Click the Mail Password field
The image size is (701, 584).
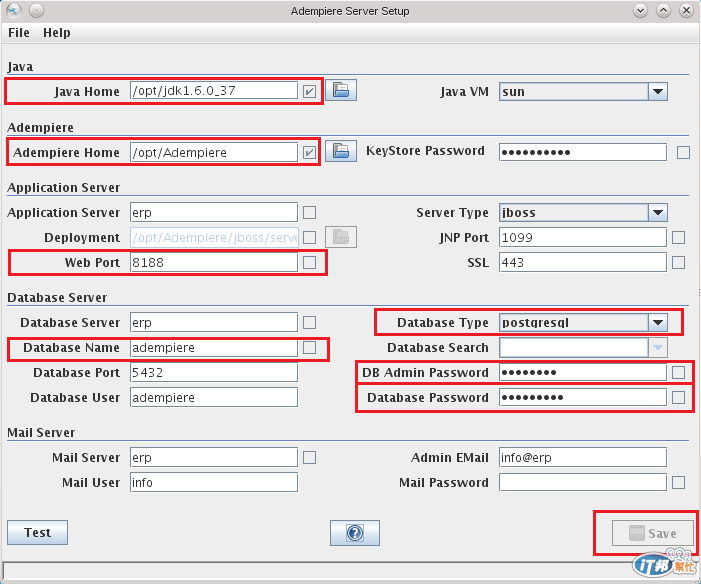point(583,482)
